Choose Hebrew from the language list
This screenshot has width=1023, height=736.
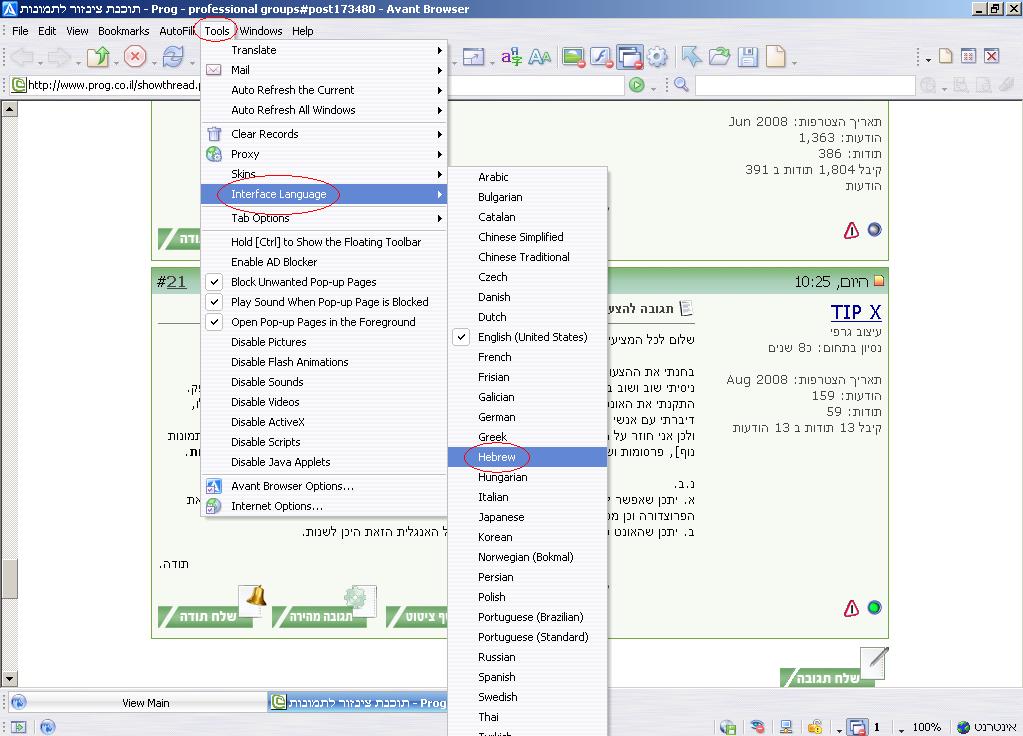527,457
